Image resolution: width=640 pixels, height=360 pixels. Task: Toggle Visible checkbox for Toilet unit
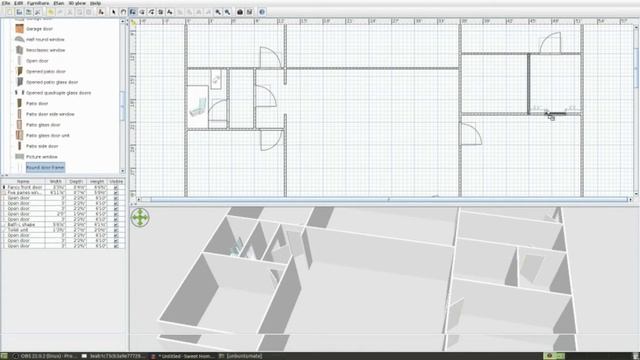[x=116, y=230]
